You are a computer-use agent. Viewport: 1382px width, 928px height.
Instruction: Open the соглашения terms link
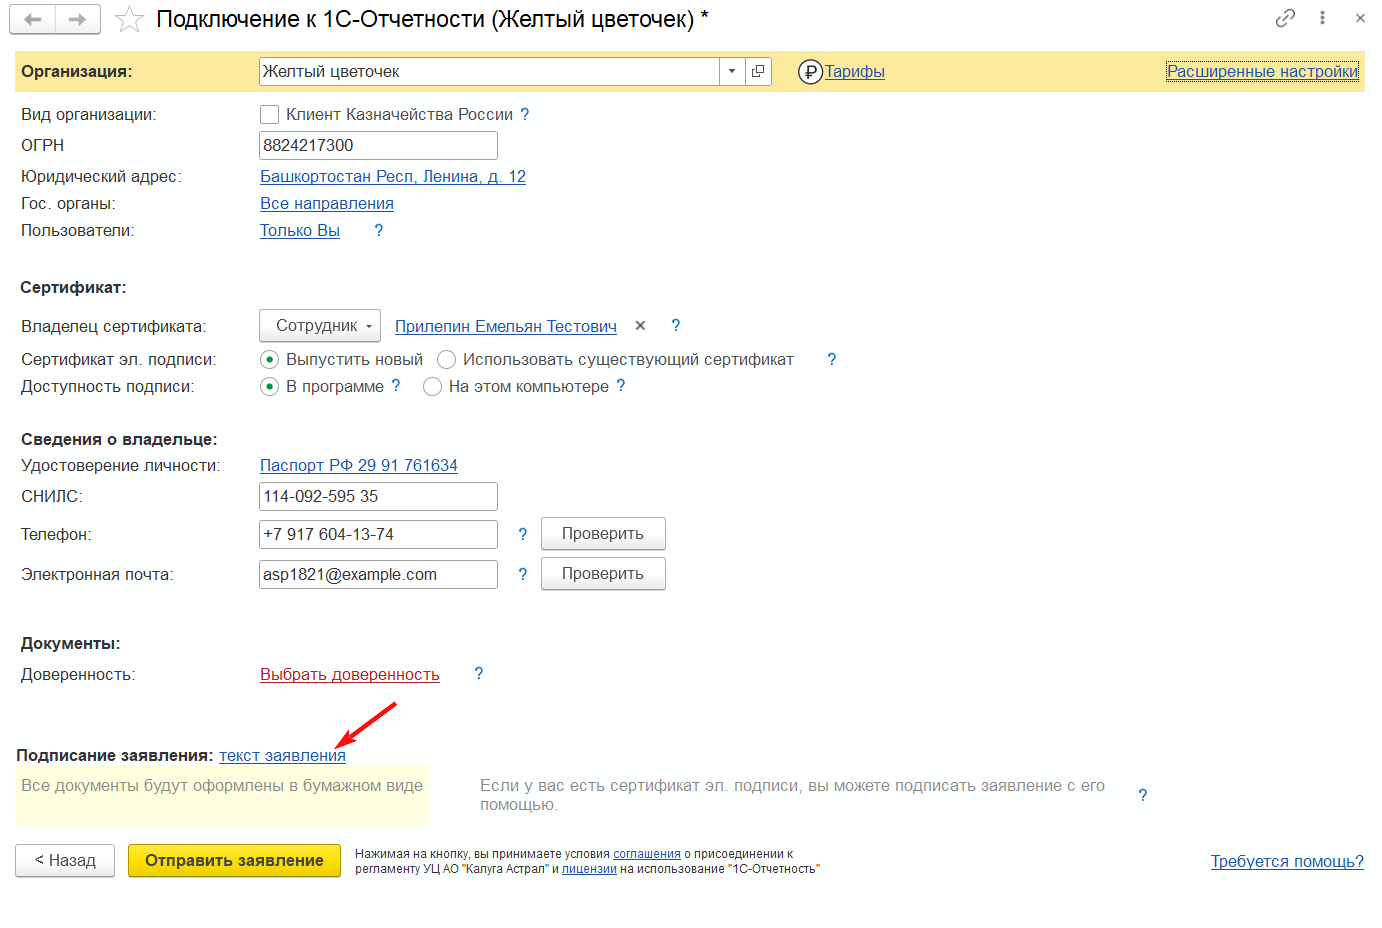(647, 854)
